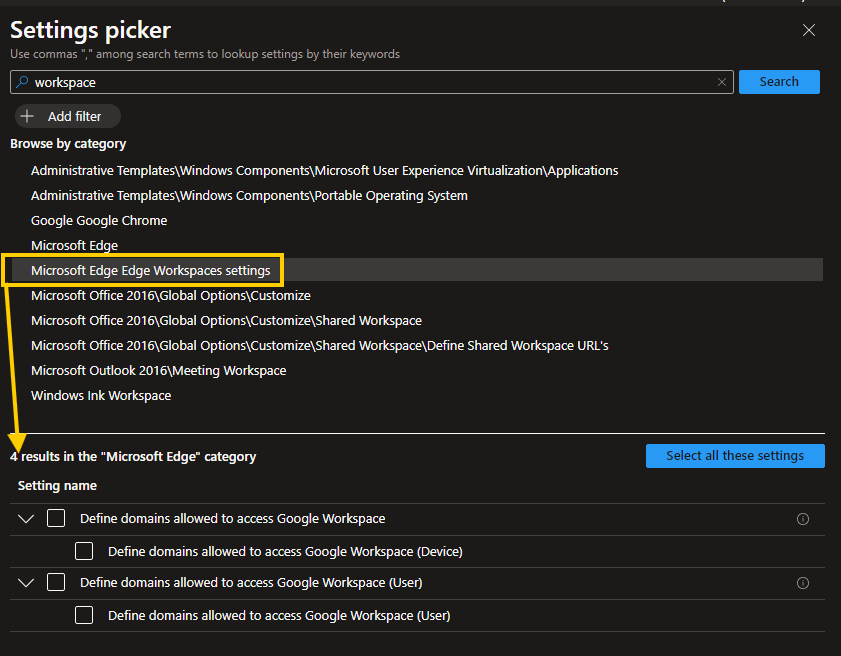Click the plus icon on Add filter

click(x=27, y=116)
